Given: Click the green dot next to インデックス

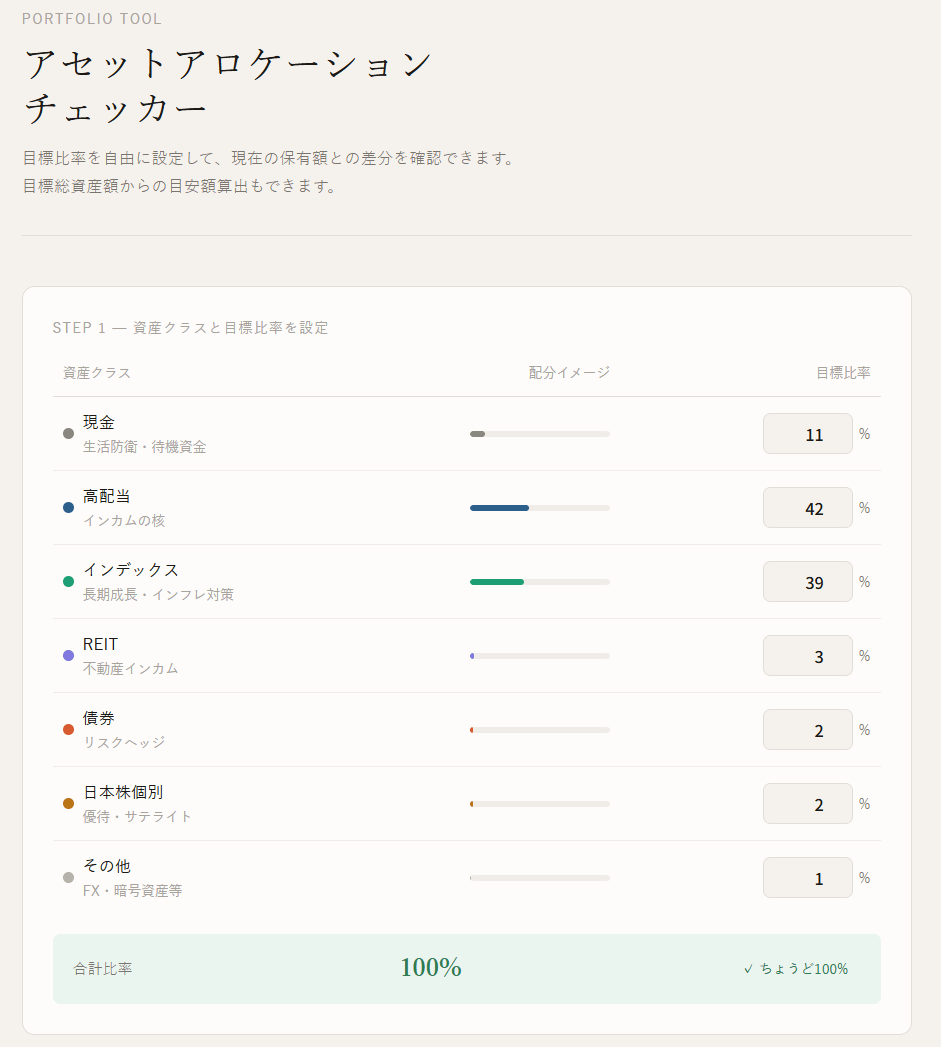Looking at the screenshot, I should point(68,582).
